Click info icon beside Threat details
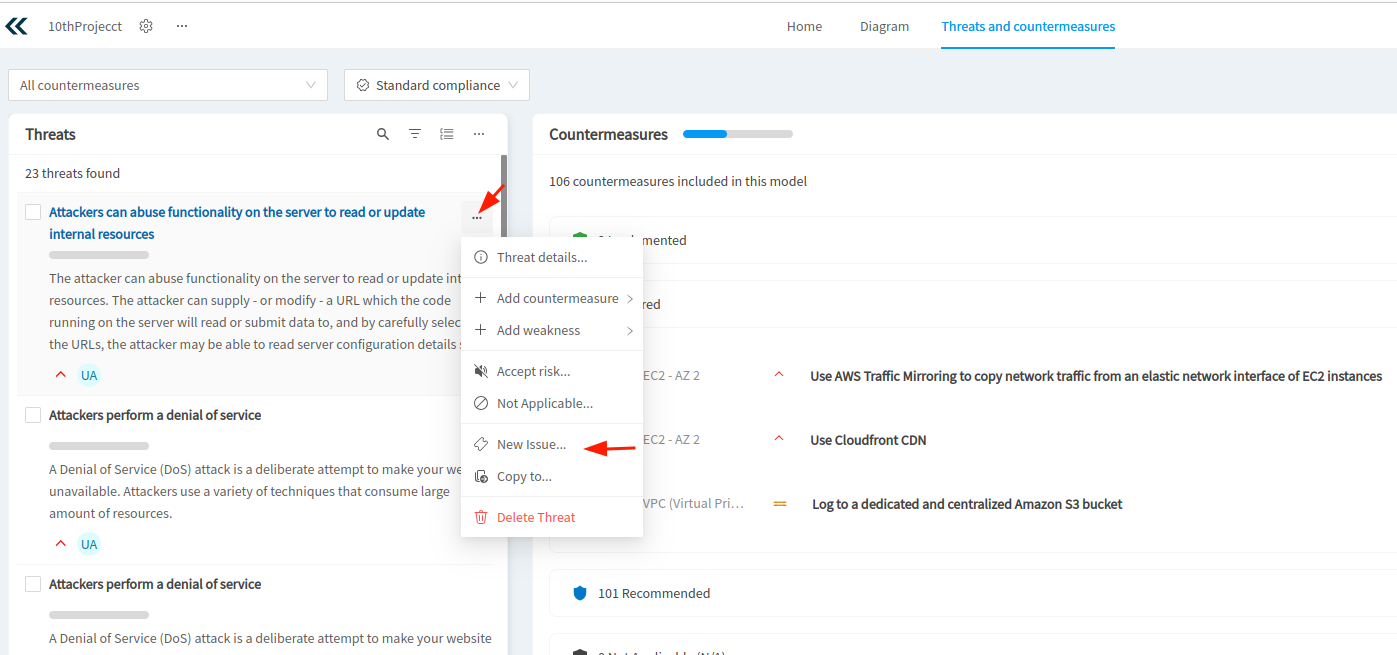1397x655 pixels. pyautogui.click(x=481, y=257)
